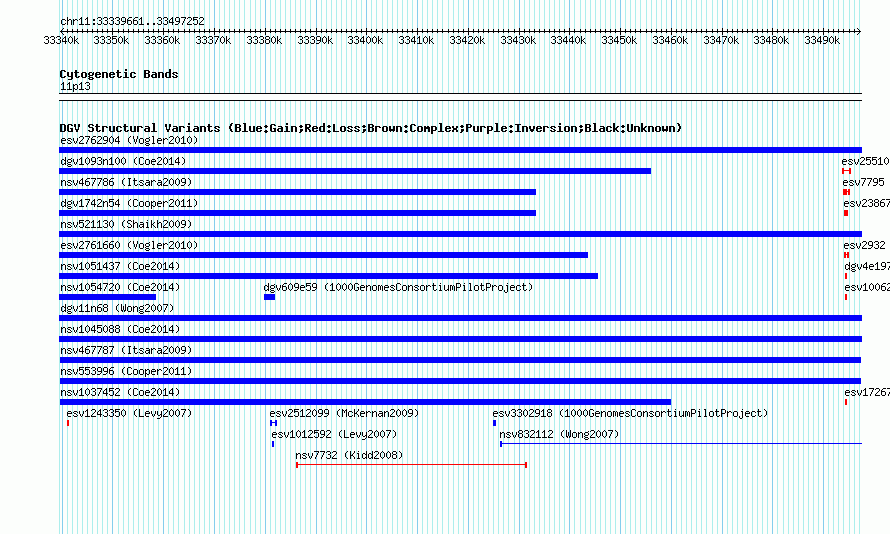This screenshot has width=890, height=534.
Task: Click the small blue dgv609e59 gain block
Action: 270,297
